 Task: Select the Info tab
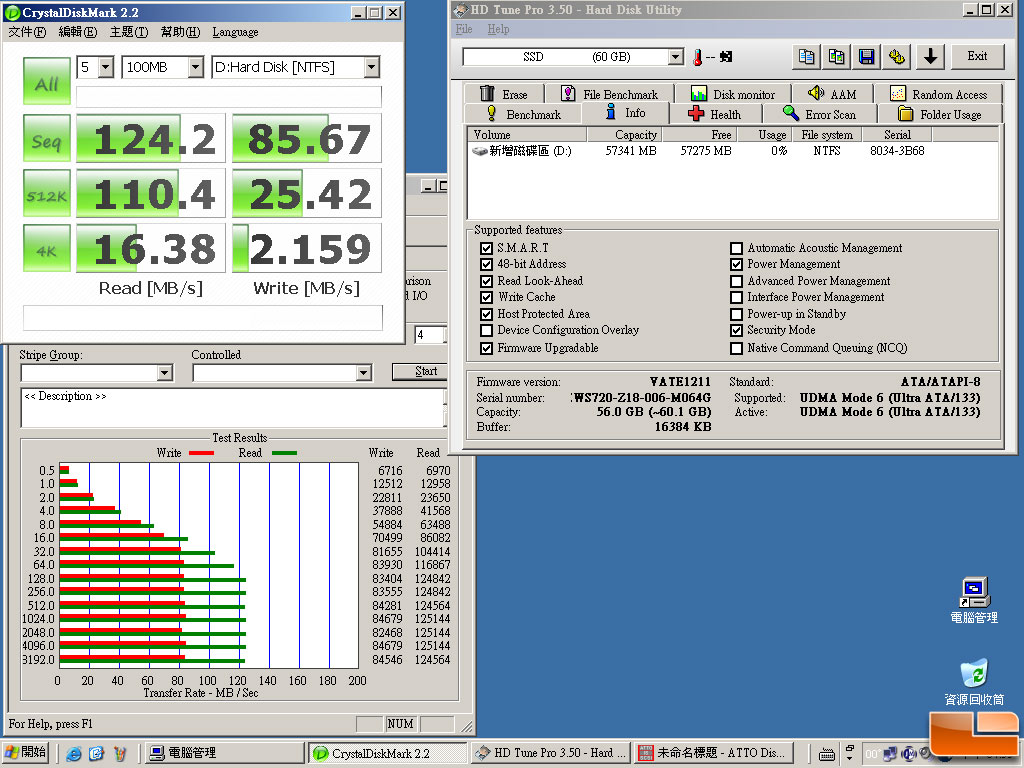coord(626,113)
